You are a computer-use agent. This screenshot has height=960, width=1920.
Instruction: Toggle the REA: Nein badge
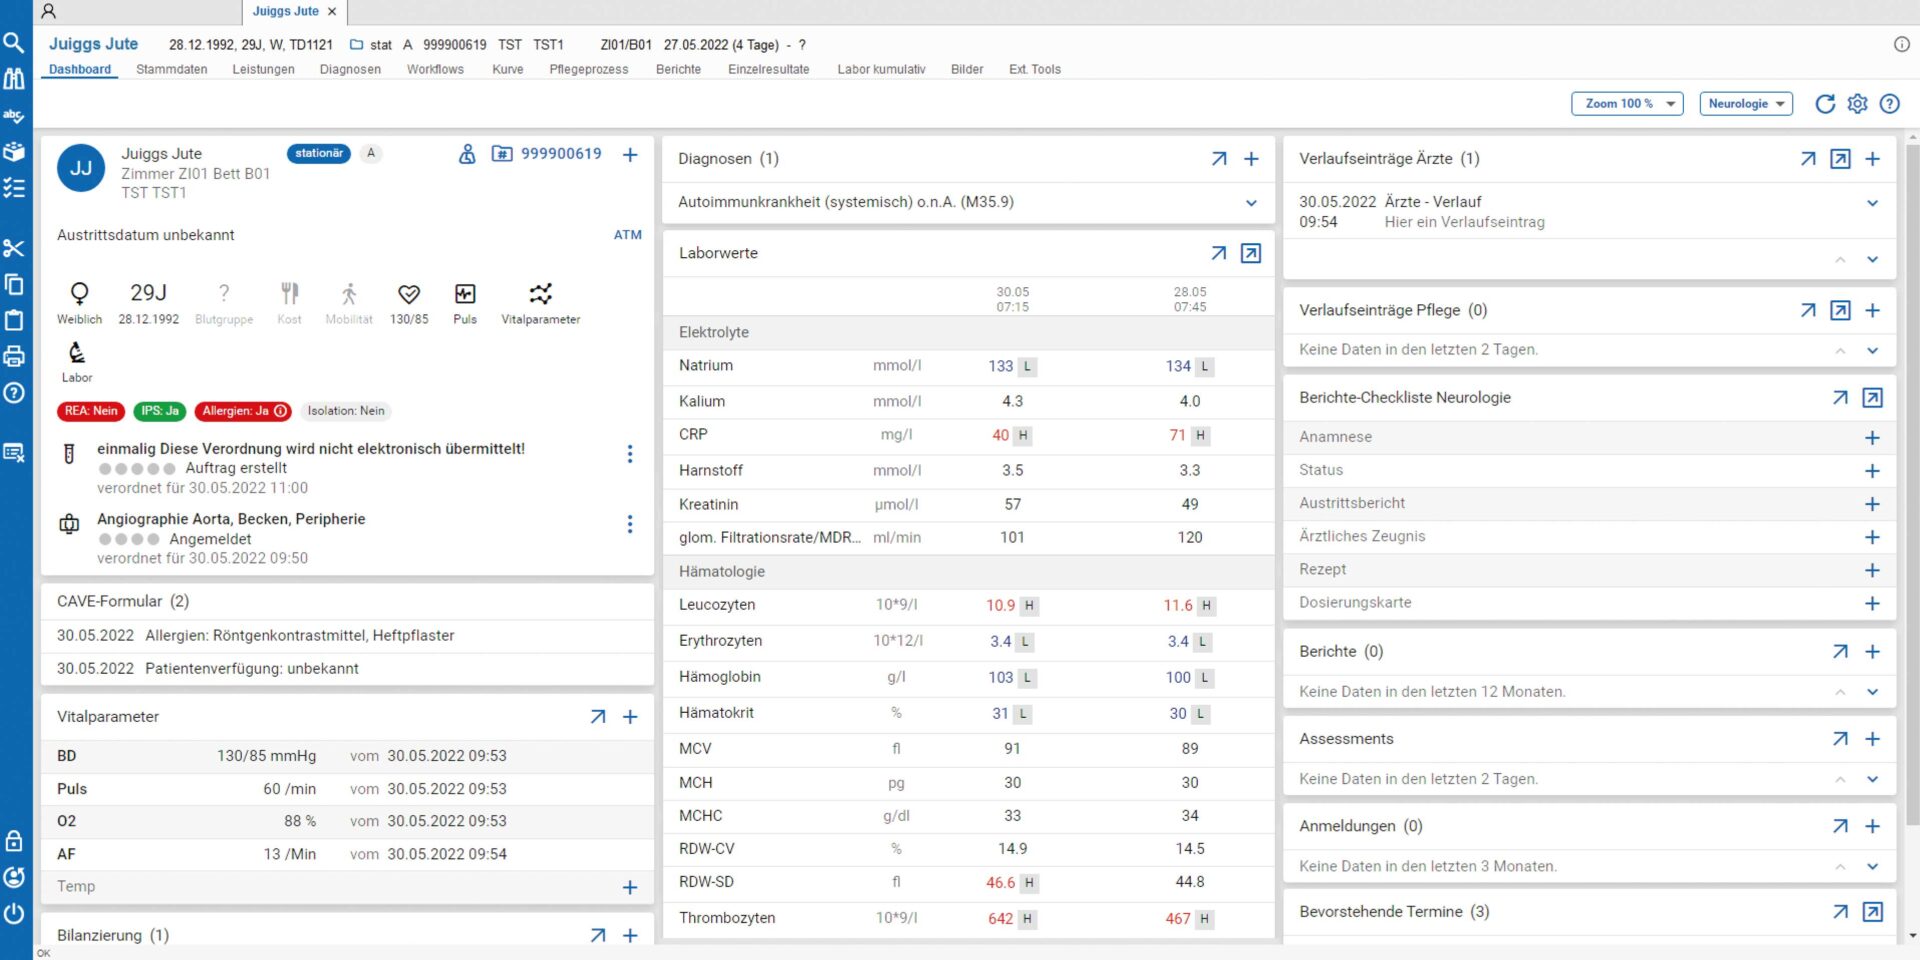tap(91, 411)
